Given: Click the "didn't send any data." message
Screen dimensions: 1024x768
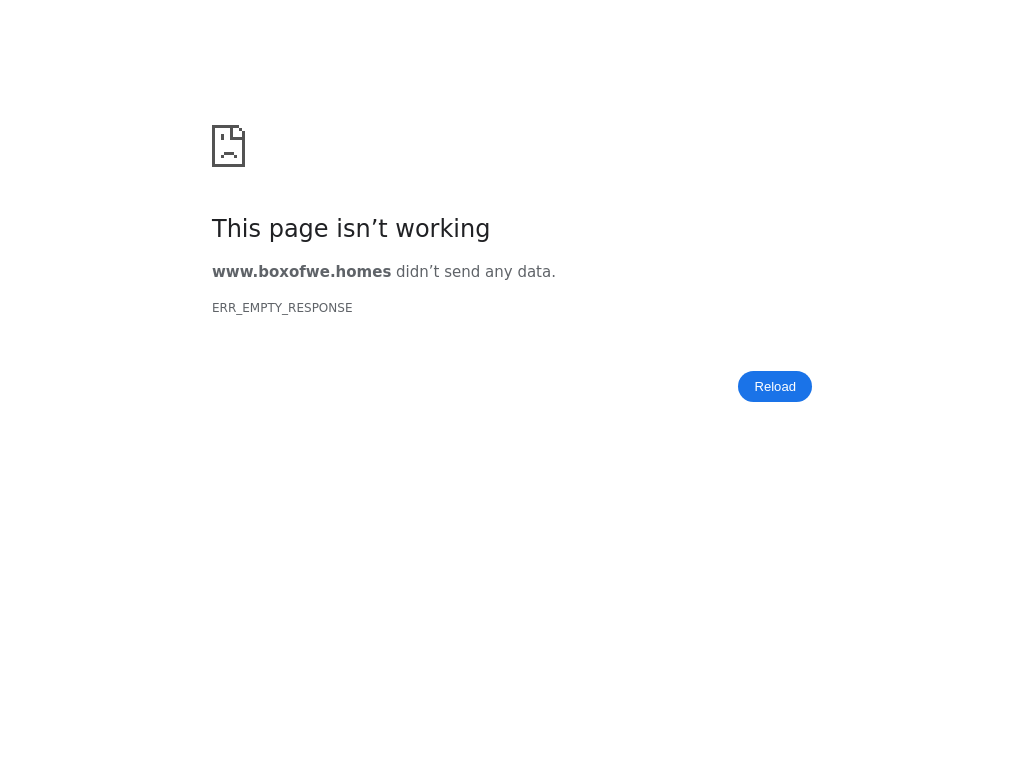Looking at the screenshot, I should point(475,272).
